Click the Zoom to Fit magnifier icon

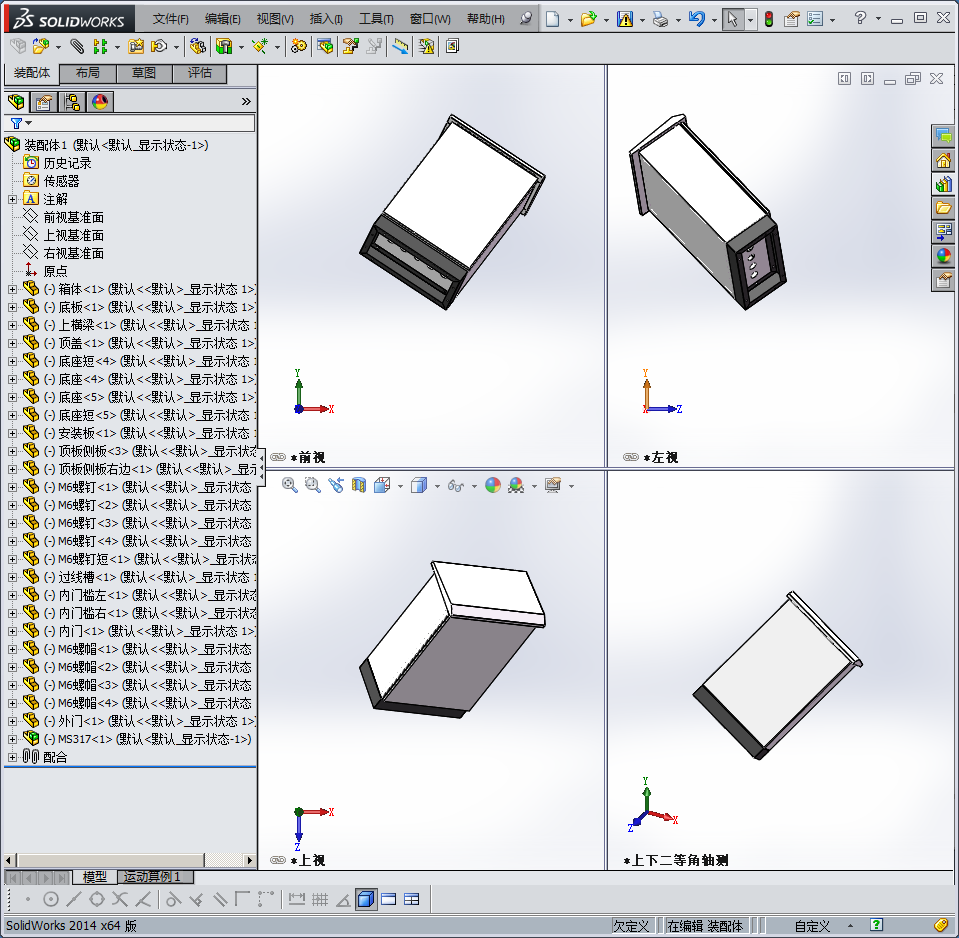[x=289, y=486]
